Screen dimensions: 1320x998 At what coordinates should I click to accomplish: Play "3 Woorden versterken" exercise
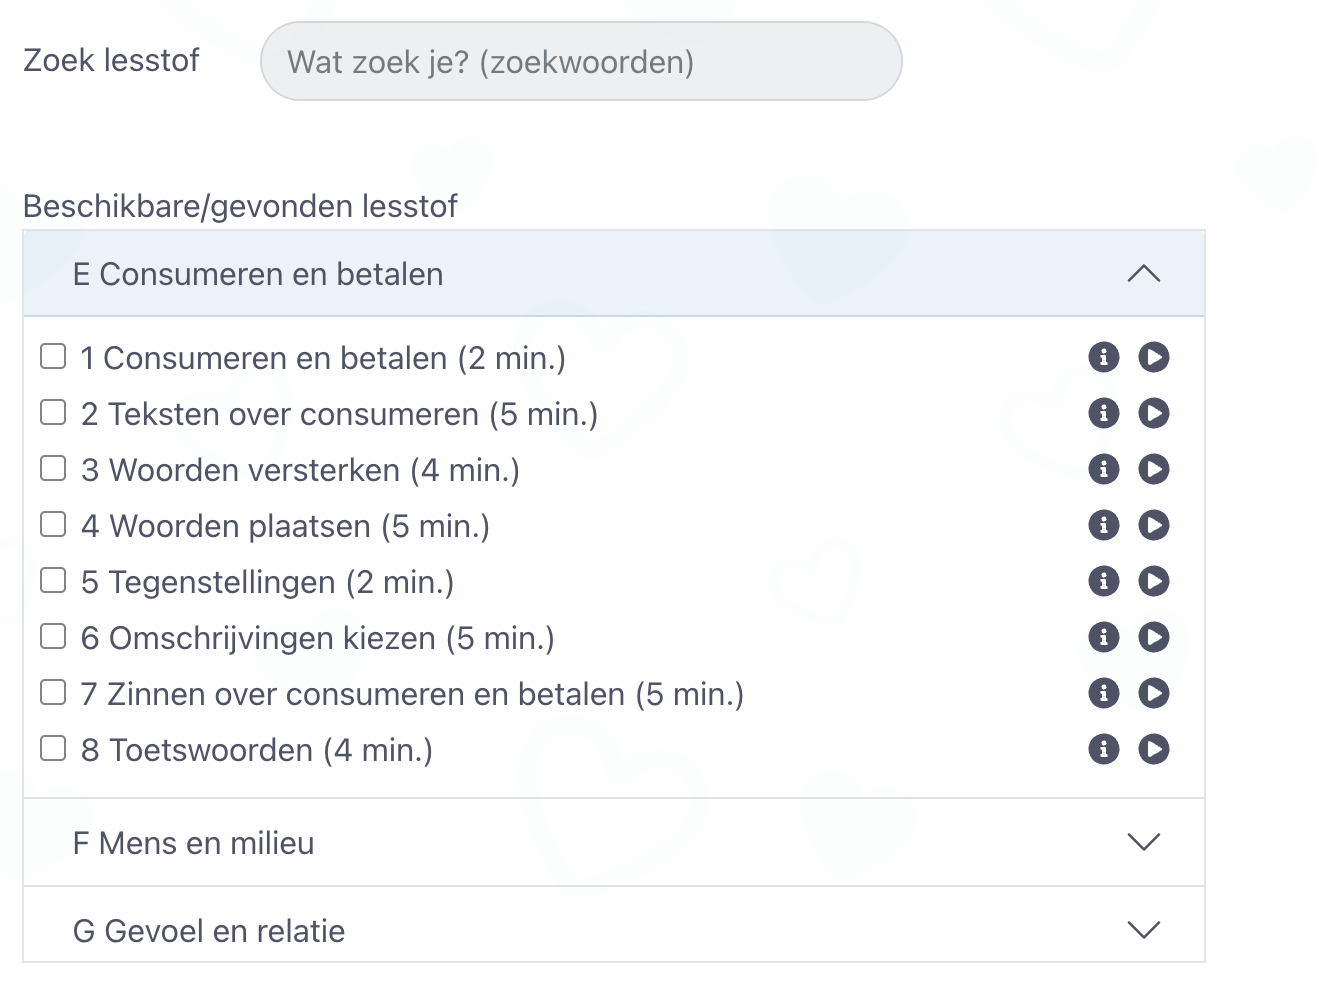tap(1153, 469)
